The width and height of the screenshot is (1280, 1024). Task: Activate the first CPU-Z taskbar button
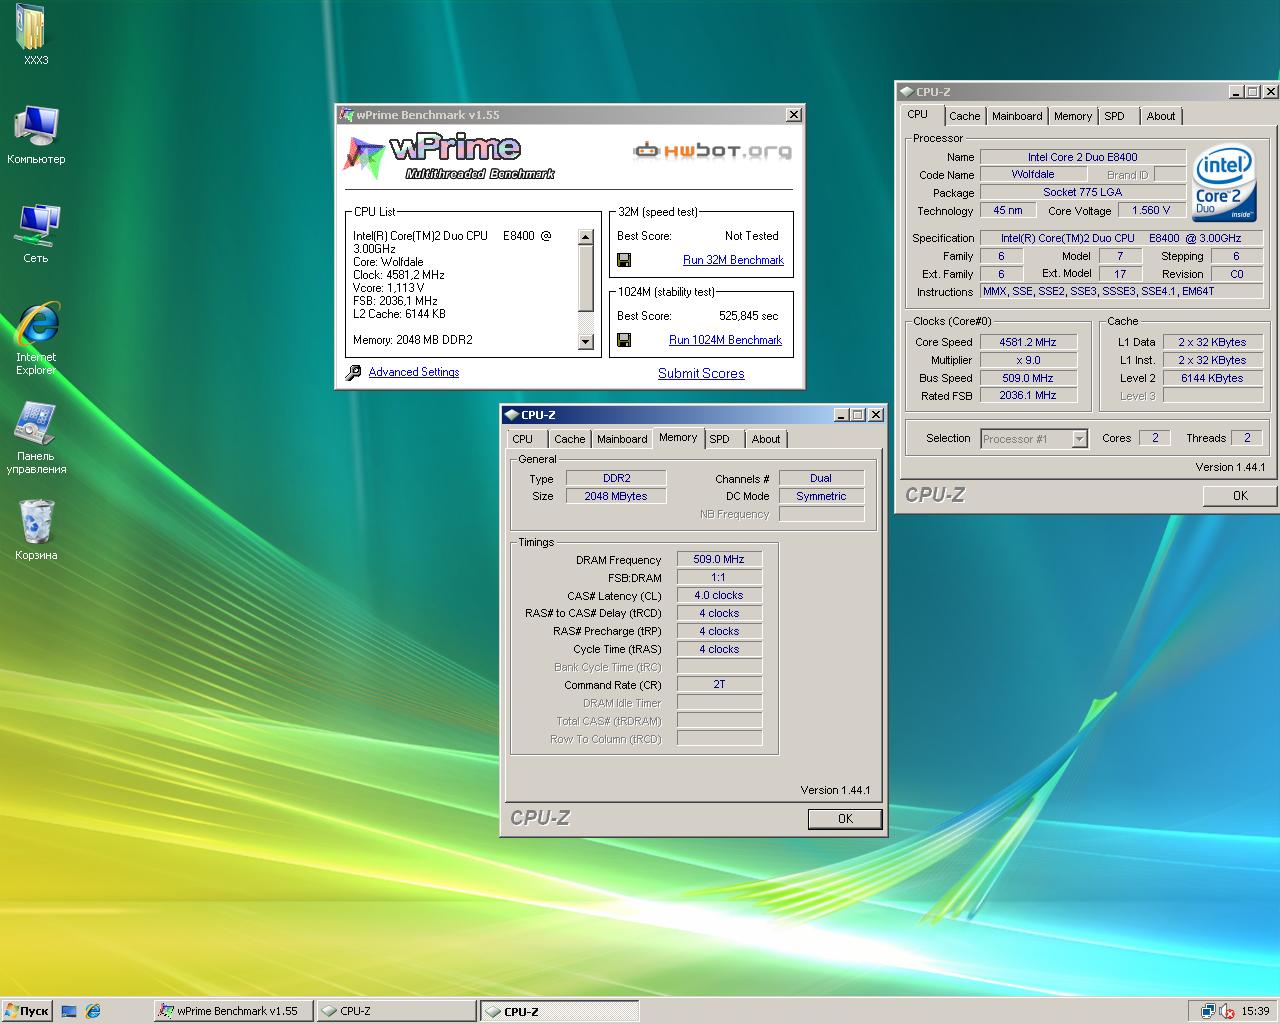click(x=396, y=1011)
